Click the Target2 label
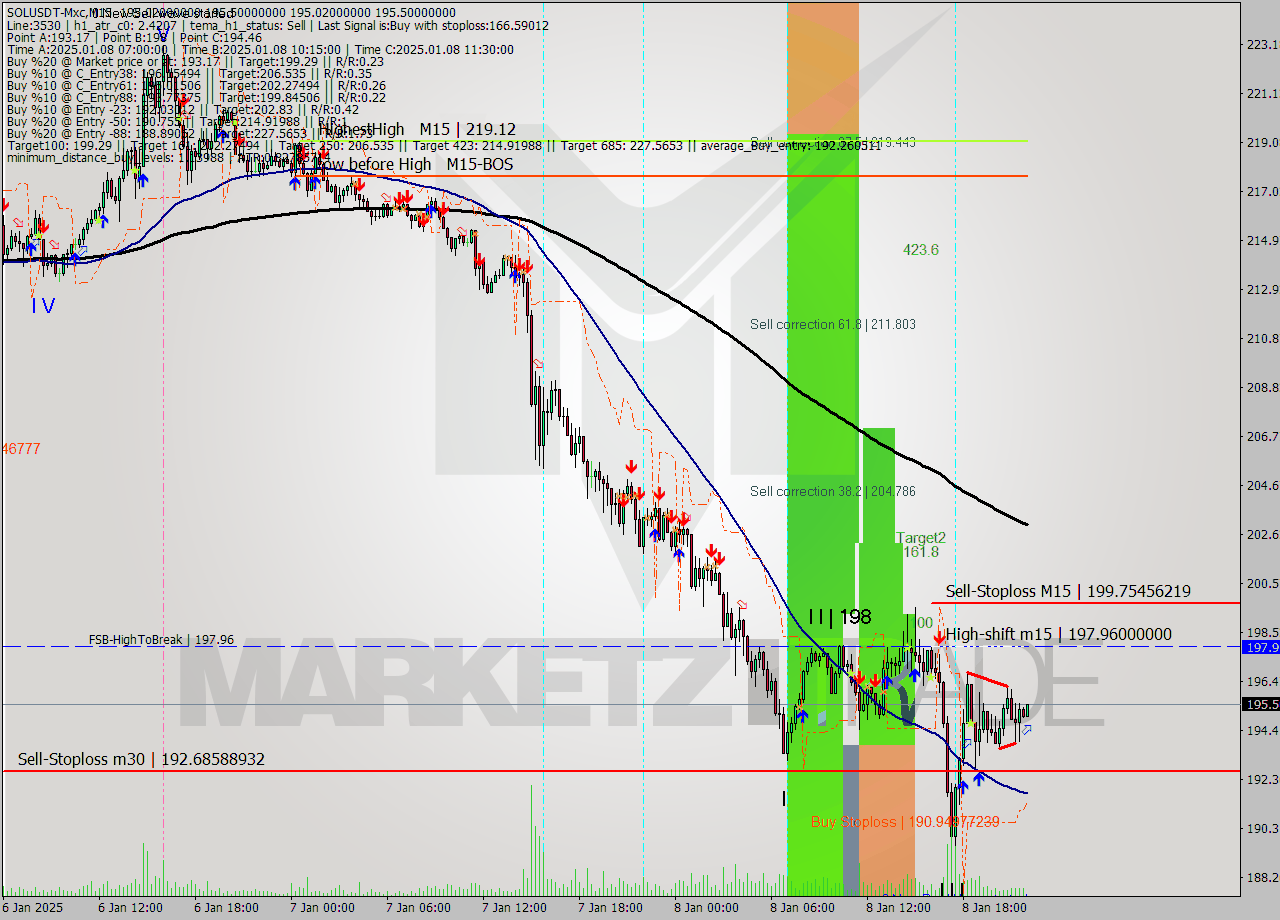The image size is (1280, 920). click(920, 537)
